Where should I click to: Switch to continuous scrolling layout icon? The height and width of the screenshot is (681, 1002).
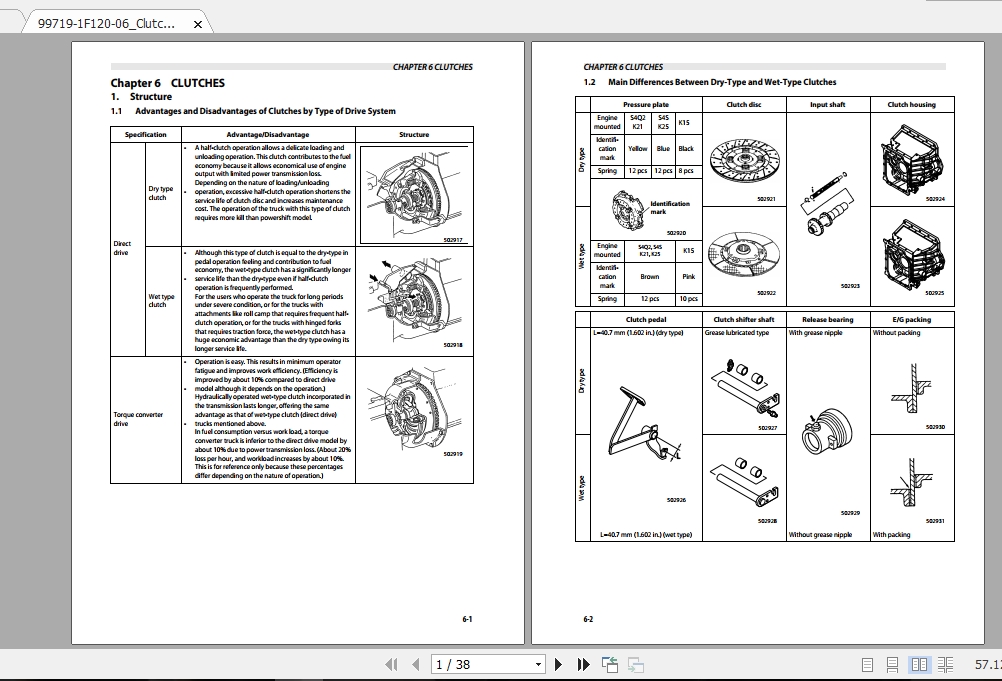point(894,663)
